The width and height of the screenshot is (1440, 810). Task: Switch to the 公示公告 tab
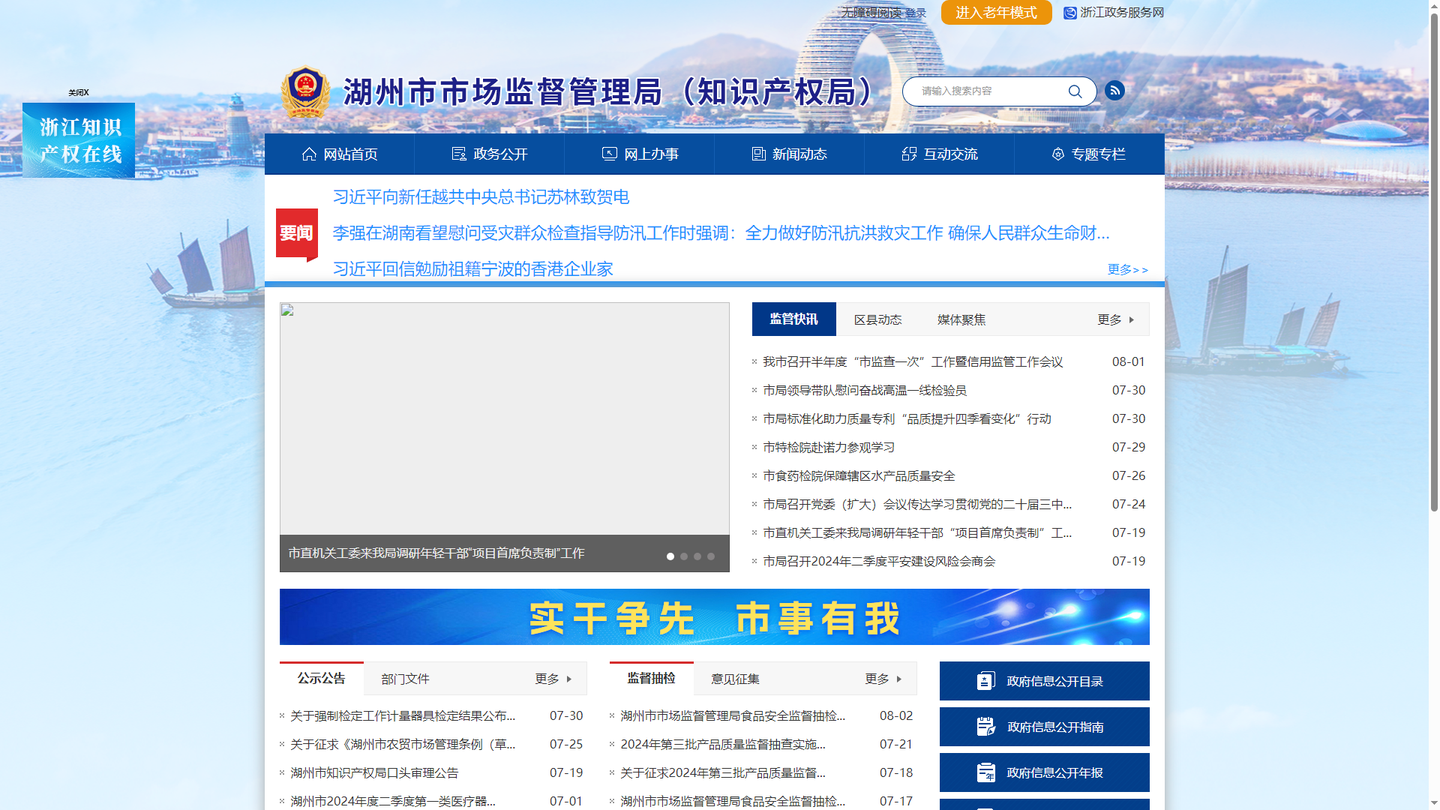321,678
